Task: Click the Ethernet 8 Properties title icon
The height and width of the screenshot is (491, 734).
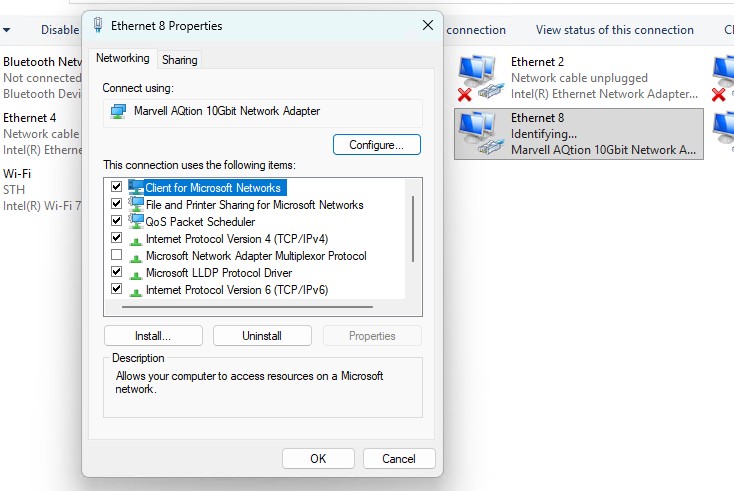Action: [x=98, y=25]
